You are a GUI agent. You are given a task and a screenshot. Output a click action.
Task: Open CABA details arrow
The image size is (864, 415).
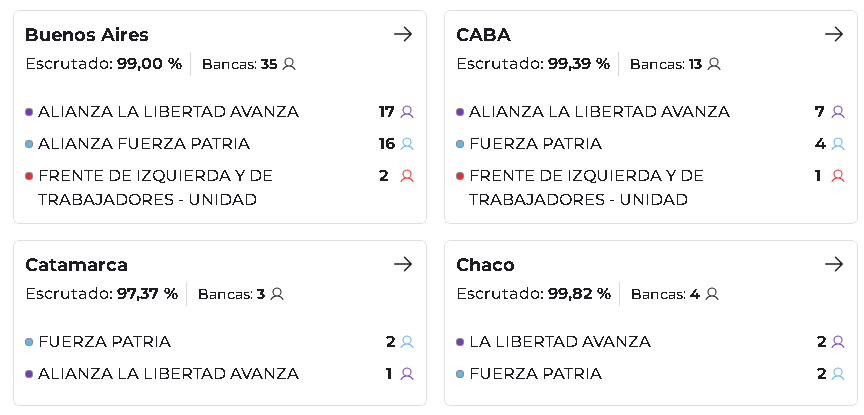click(834, 35)
